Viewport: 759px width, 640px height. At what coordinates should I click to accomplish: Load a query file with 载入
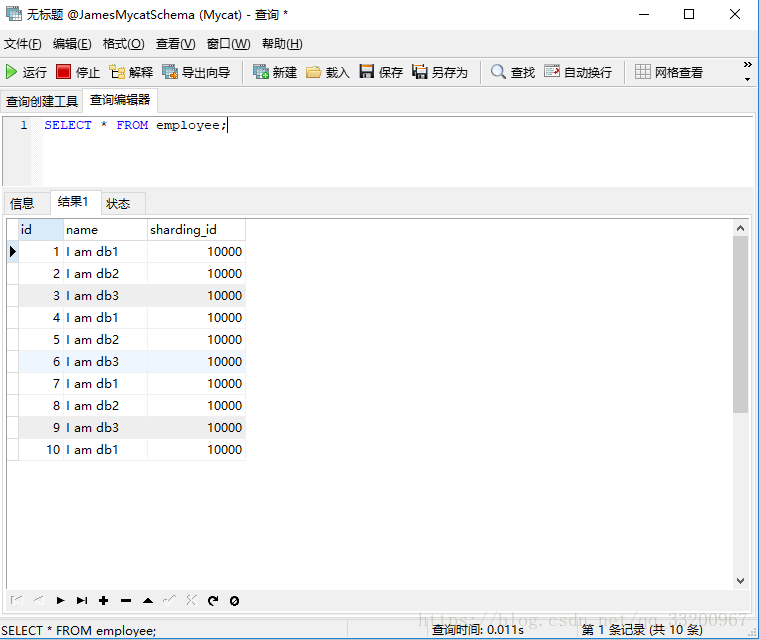pos(328,72)
